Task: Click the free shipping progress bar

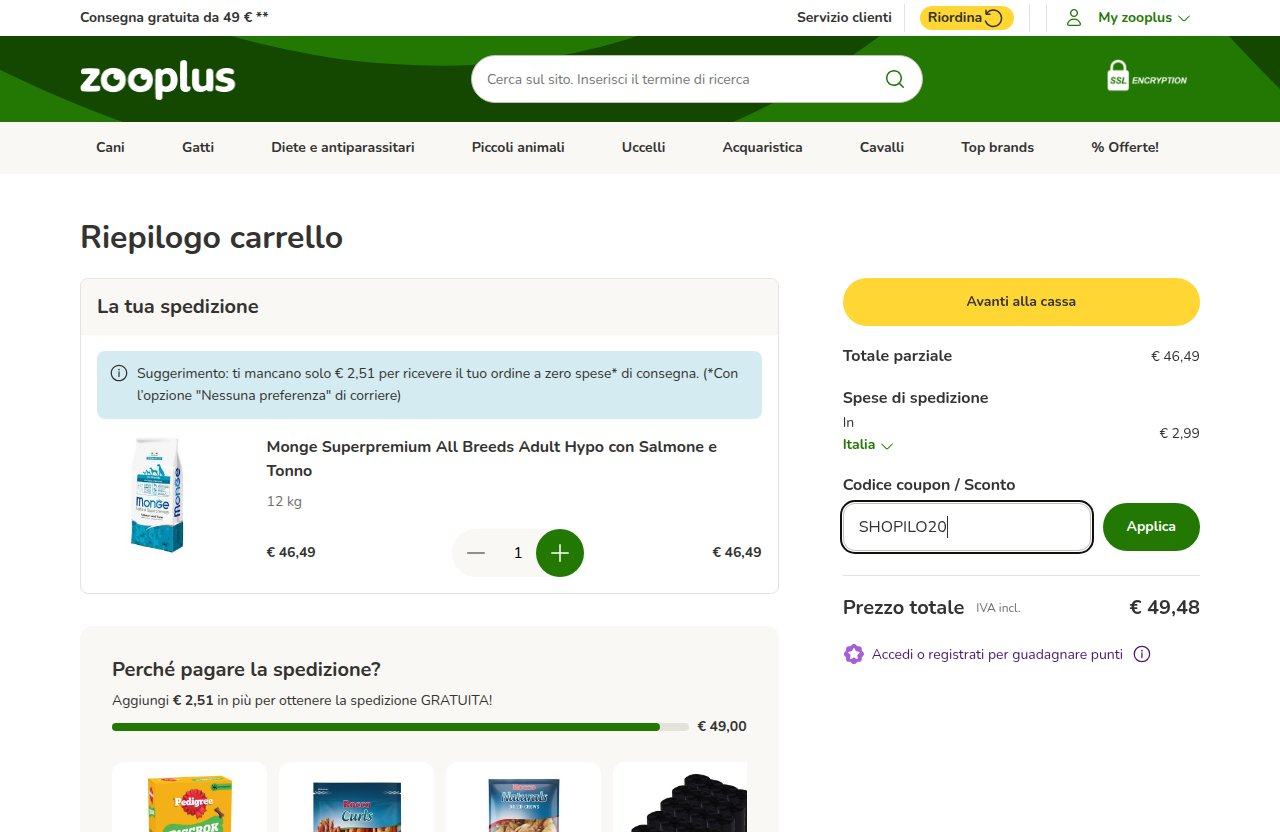Action: (x=401, y=727)
